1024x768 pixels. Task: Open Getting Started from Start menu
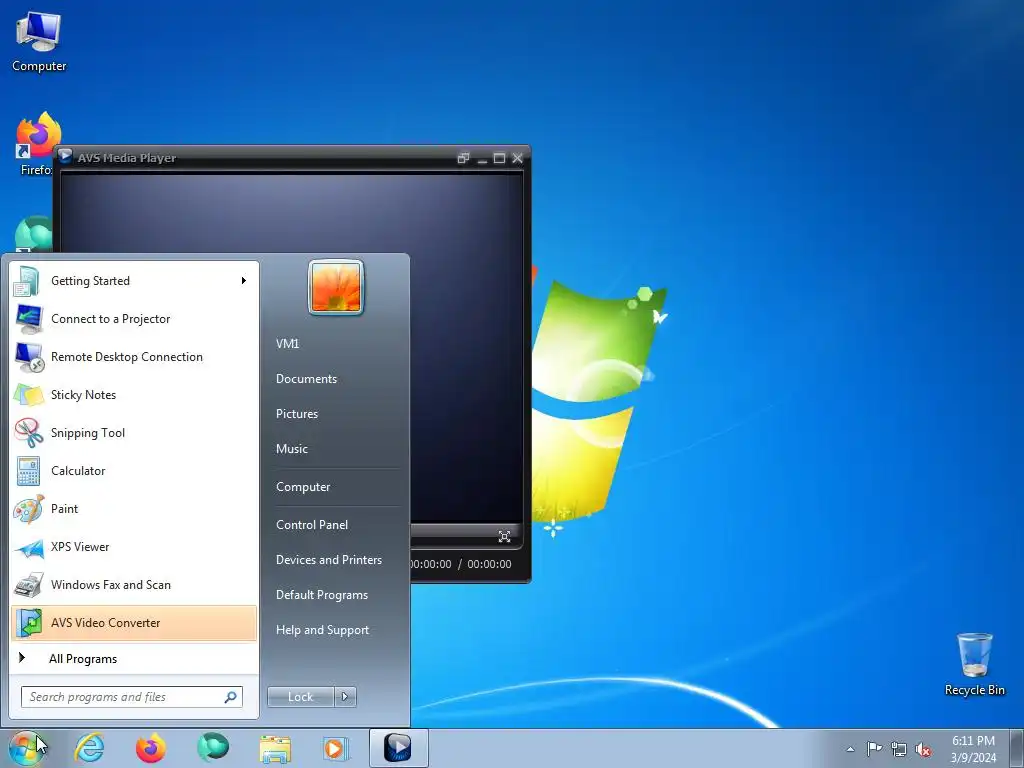pos(134,281)
